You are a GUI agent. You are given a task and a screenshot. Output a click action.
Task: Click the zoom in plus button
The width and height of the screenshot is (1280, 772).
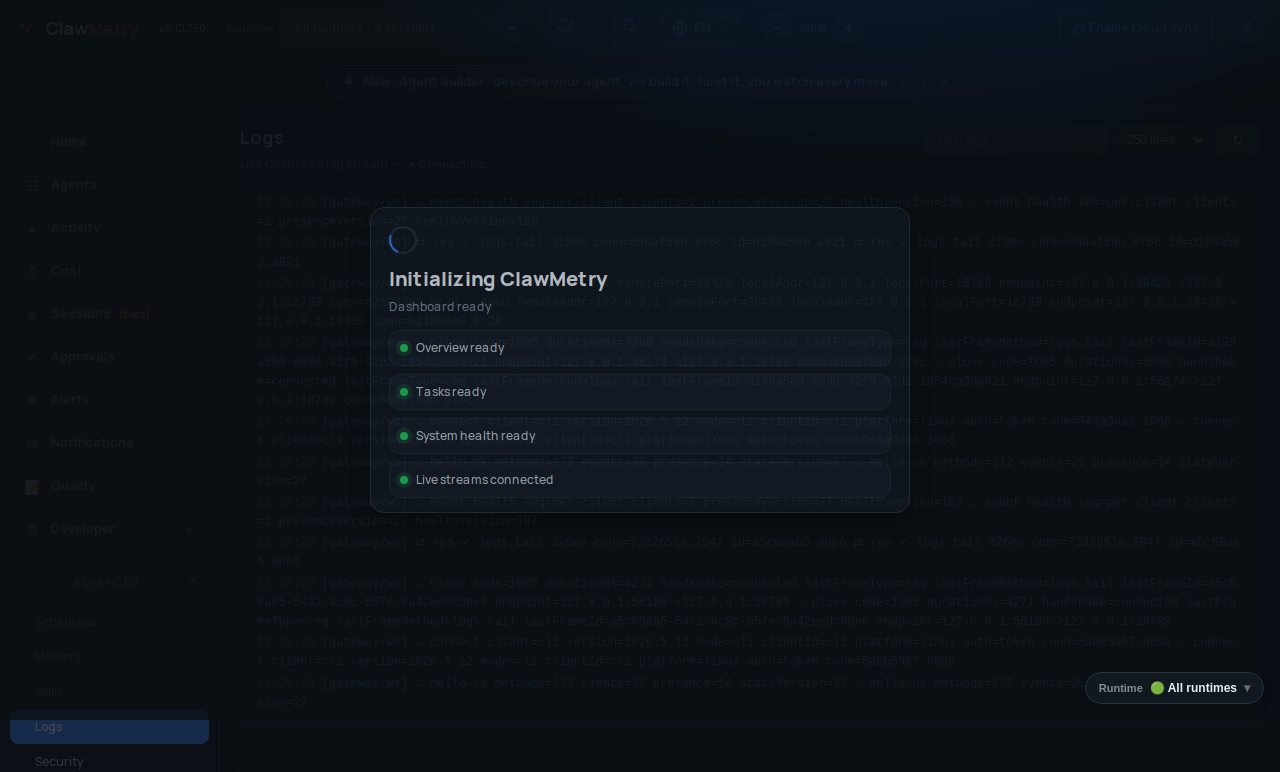849,28
